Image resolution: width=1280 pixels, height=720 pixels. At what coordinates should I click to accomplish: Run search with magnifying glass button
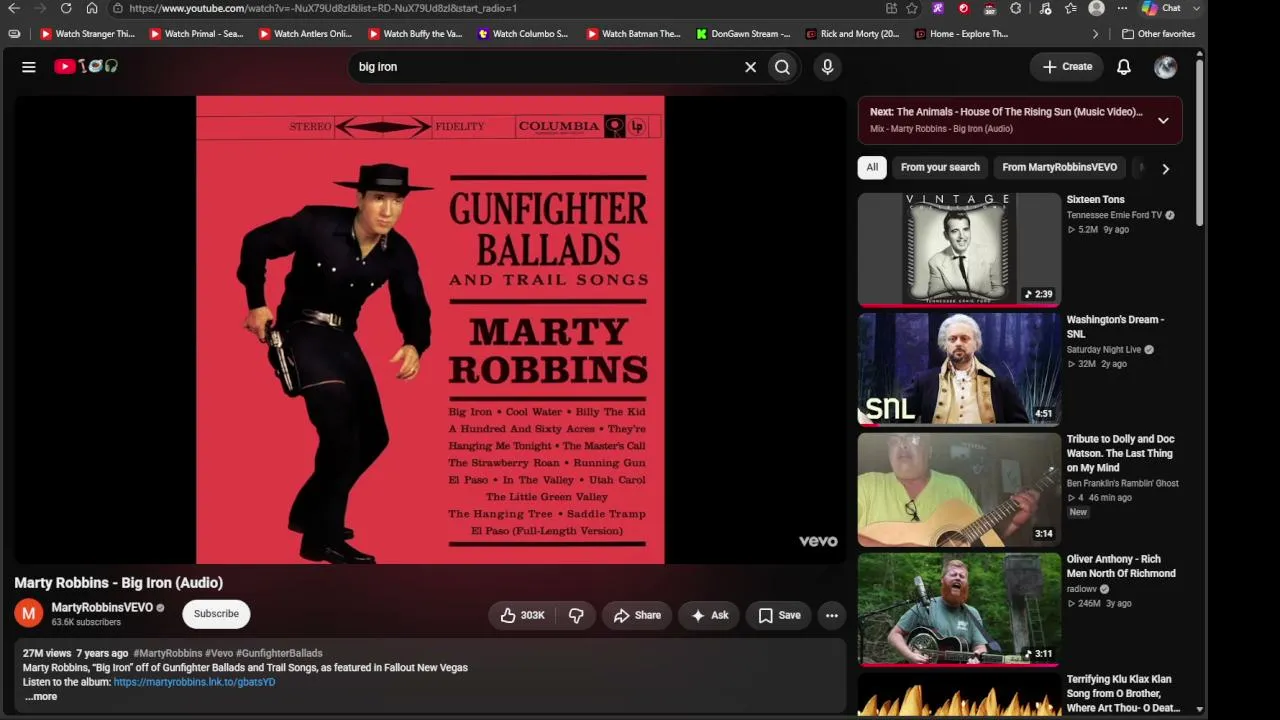(782, 67)
